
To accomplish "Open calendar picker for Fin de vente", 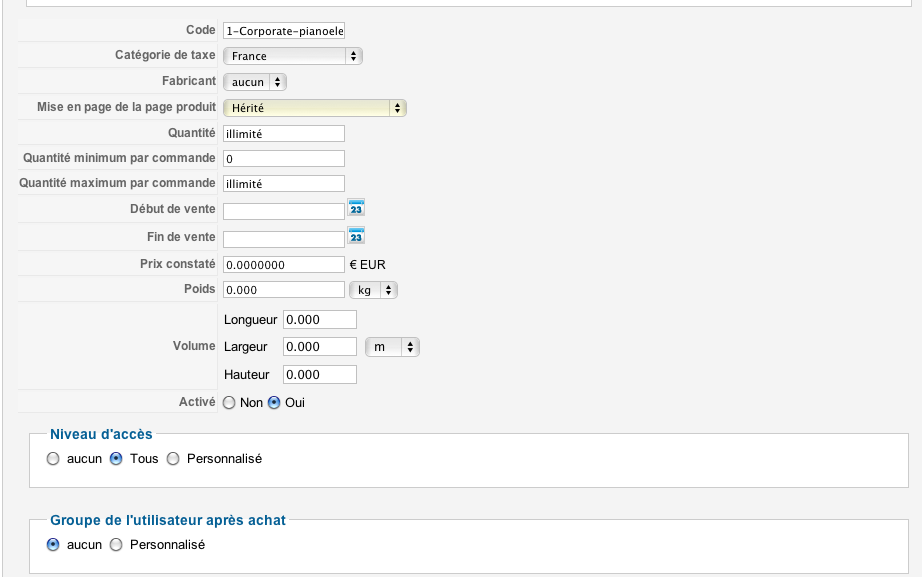I will coord(356,236).
